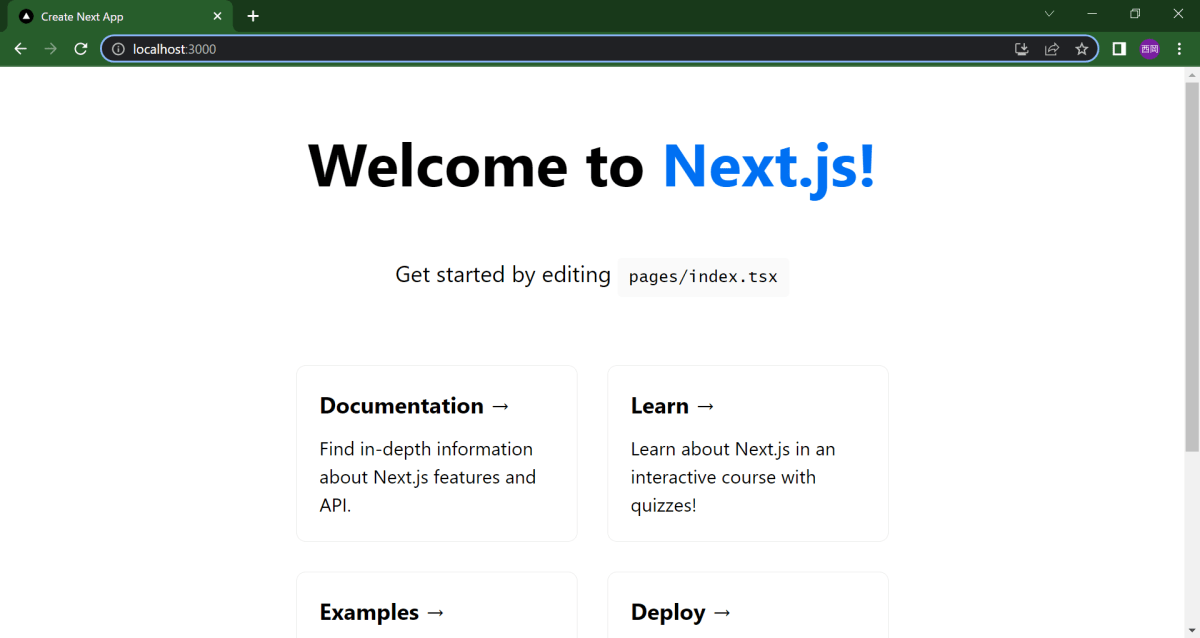Click the pages/index.tsx code text
The width and height of the screenshot is (1200, 638).
703,277
